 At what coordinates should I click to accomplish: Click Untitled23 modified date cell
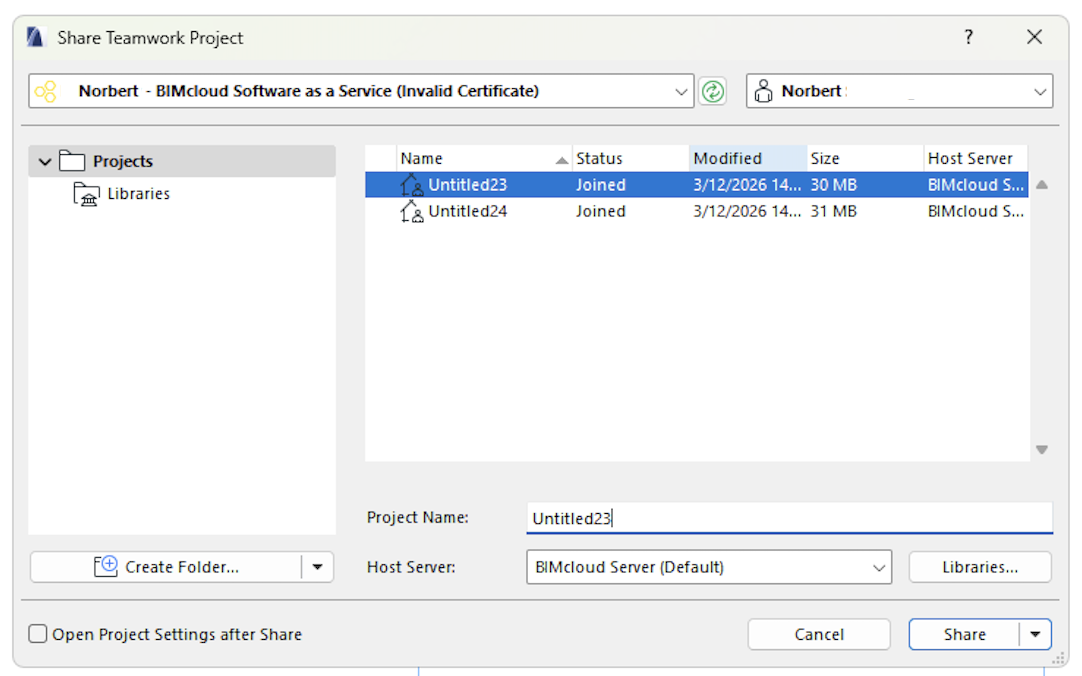click(747, 185)
